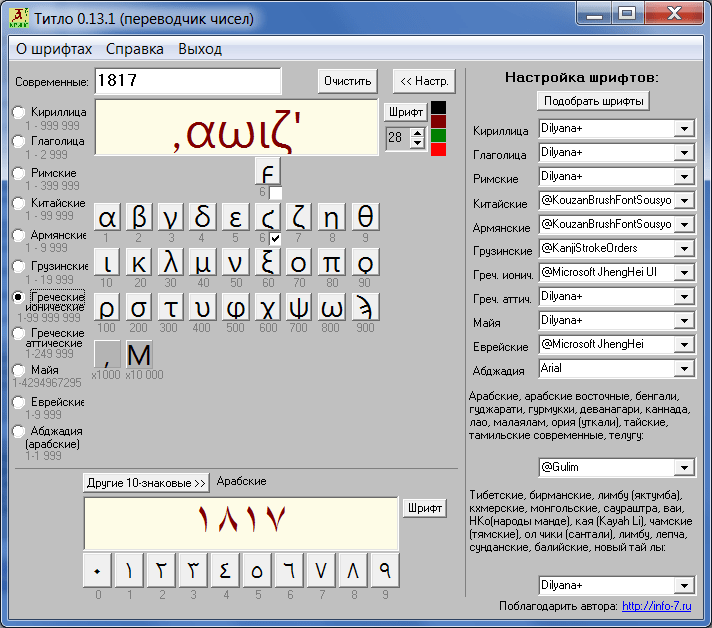Click the Современные number input field
This screenshot has height=628, width=712.
coord(188,81)
